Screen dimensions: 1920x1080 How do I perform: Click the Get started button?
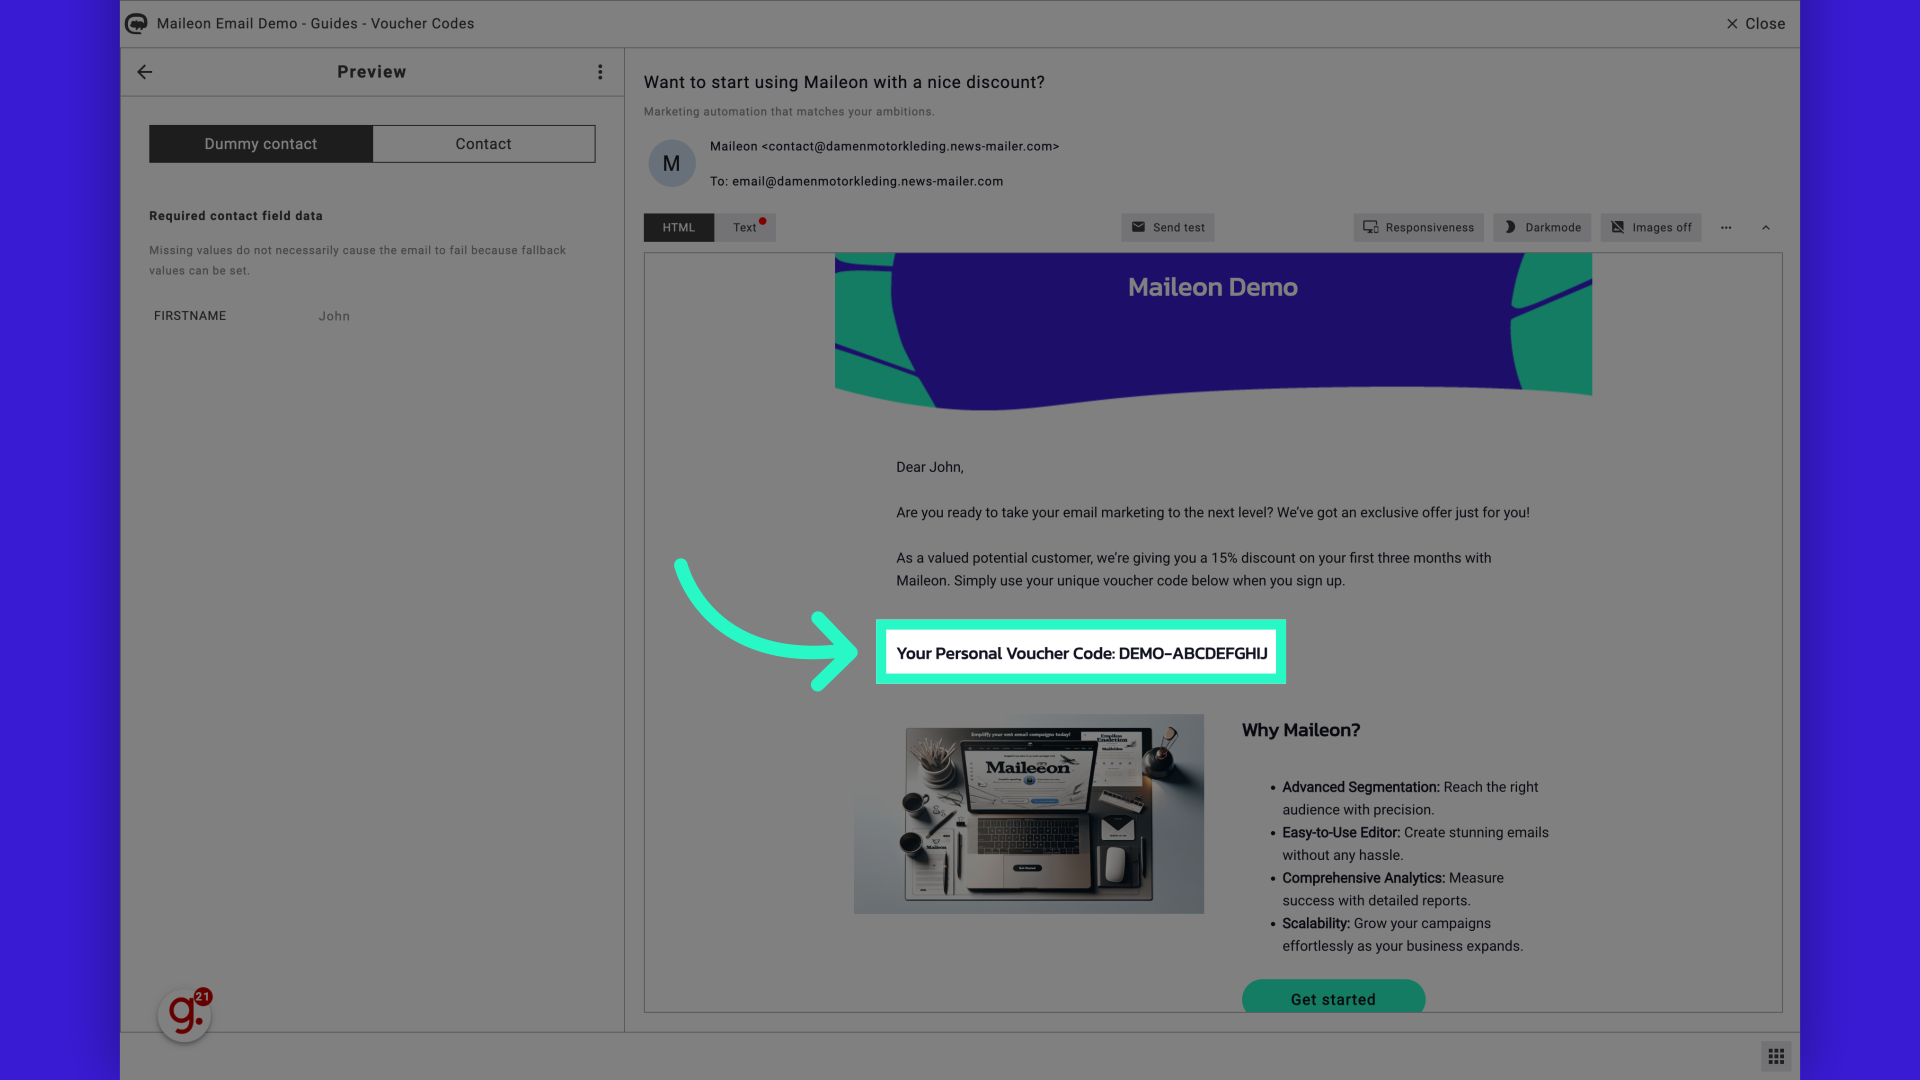tap(1332, 998)
